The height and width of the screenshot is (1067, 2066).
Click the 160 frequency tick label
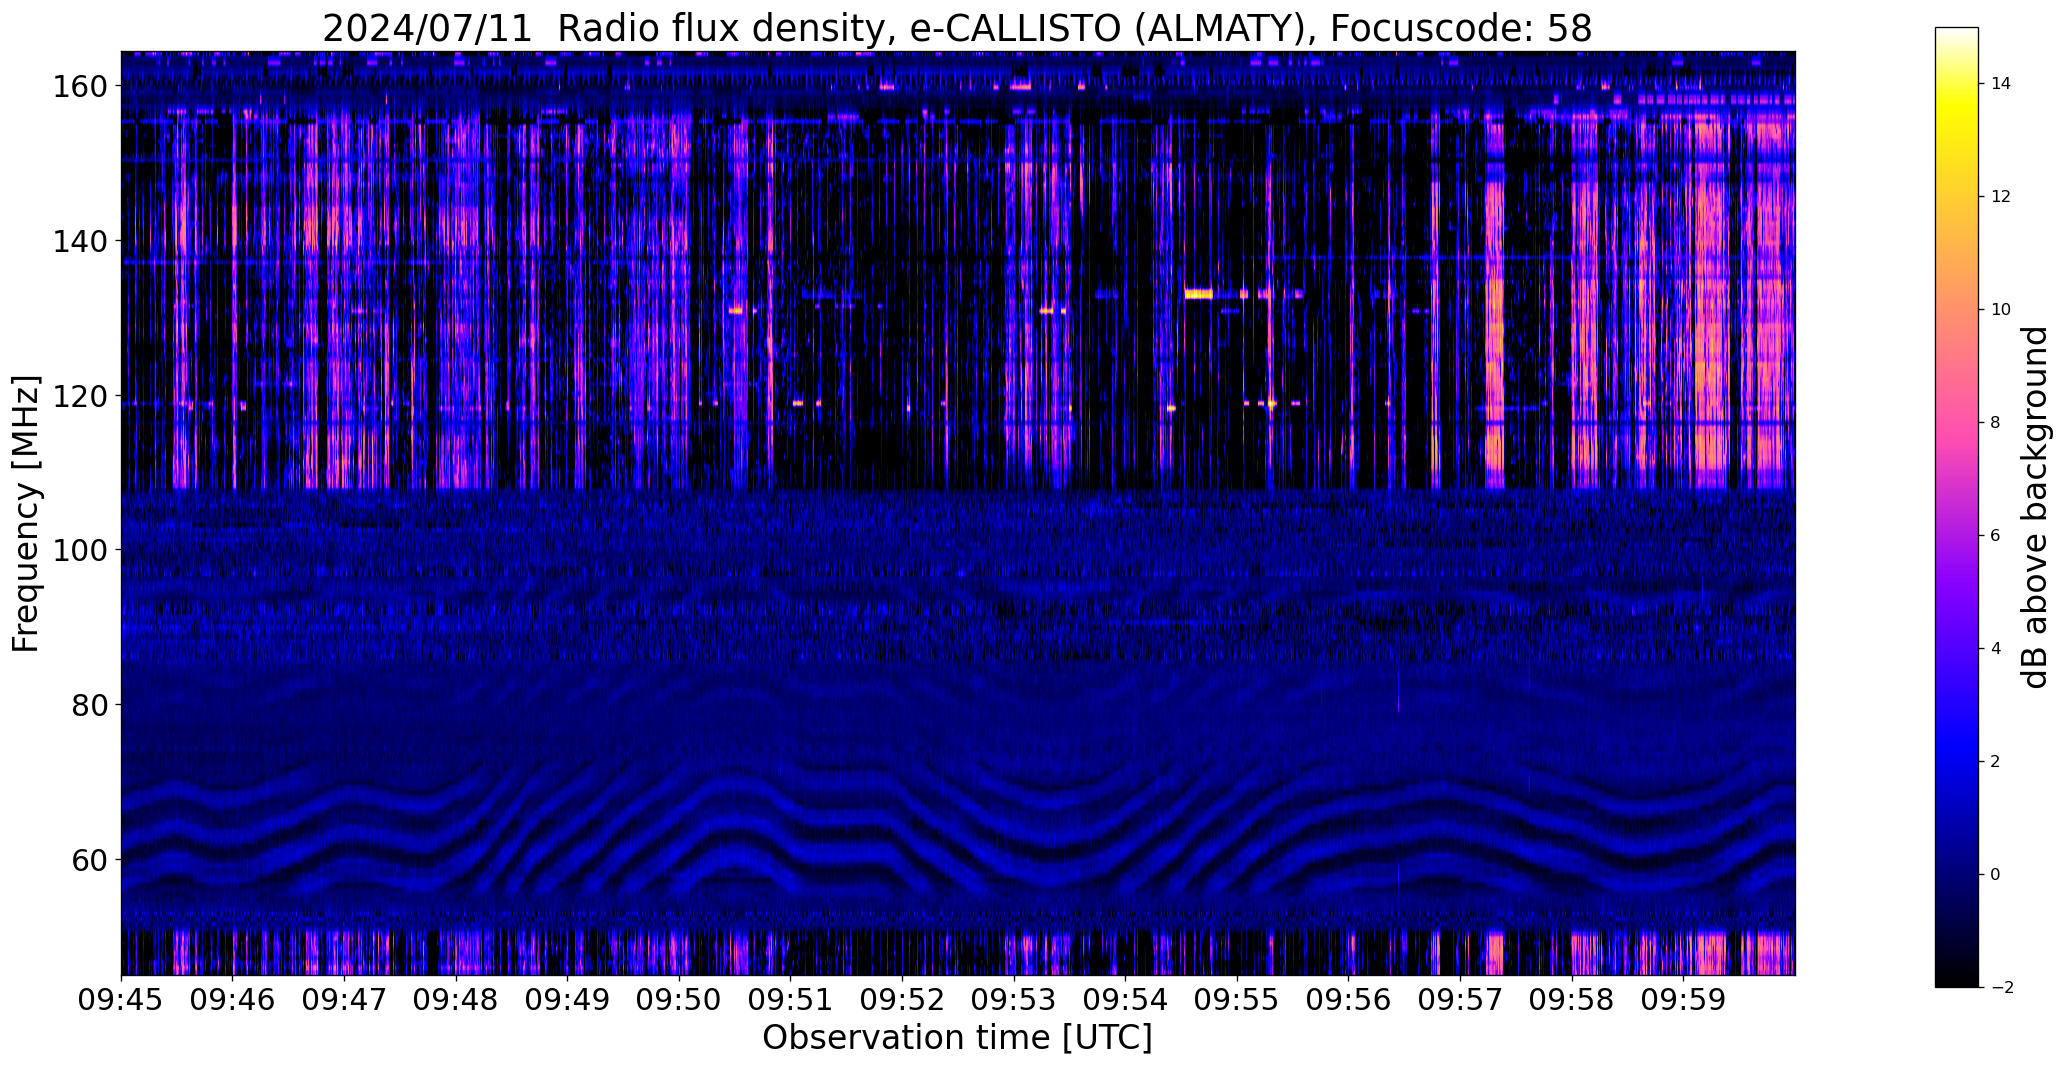point(80,87)
